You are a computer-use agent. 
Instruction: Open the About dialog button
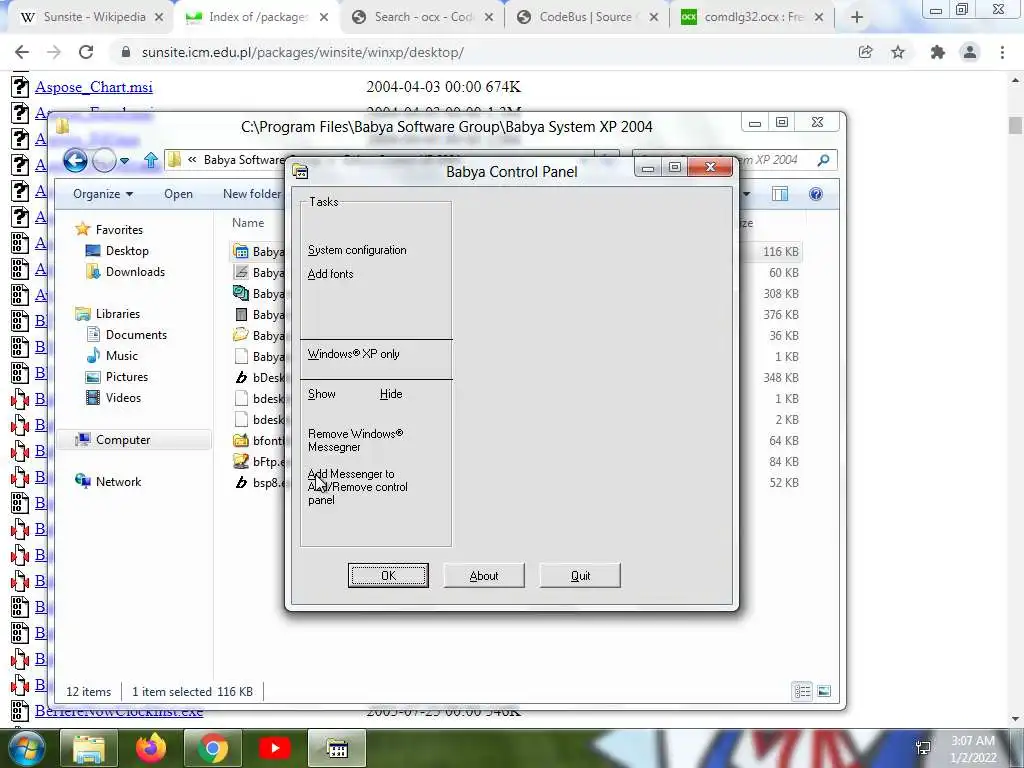(484, 575)
